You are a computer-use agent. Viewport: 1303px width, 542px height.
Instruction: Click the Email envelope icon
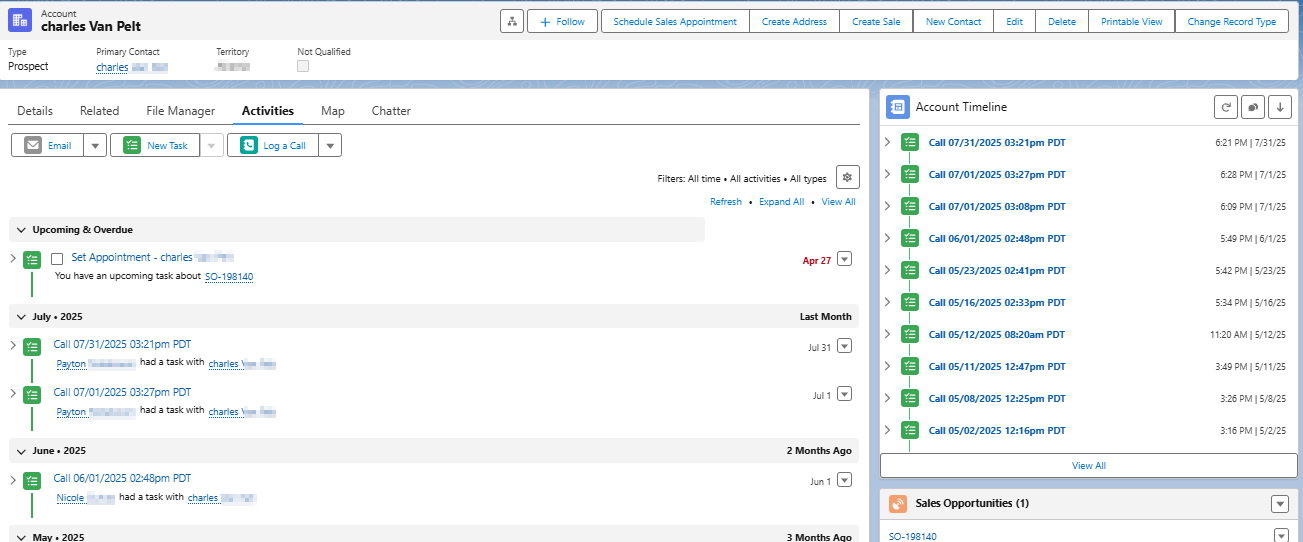pos(33,145)
